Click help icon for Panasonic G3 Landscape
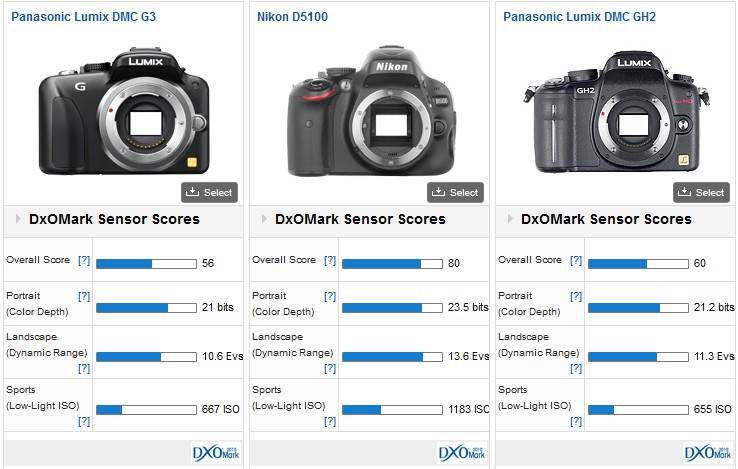Image resolution: width=738 pixels, height=469 pixels. pyautogui.click(x=84, y=368)
